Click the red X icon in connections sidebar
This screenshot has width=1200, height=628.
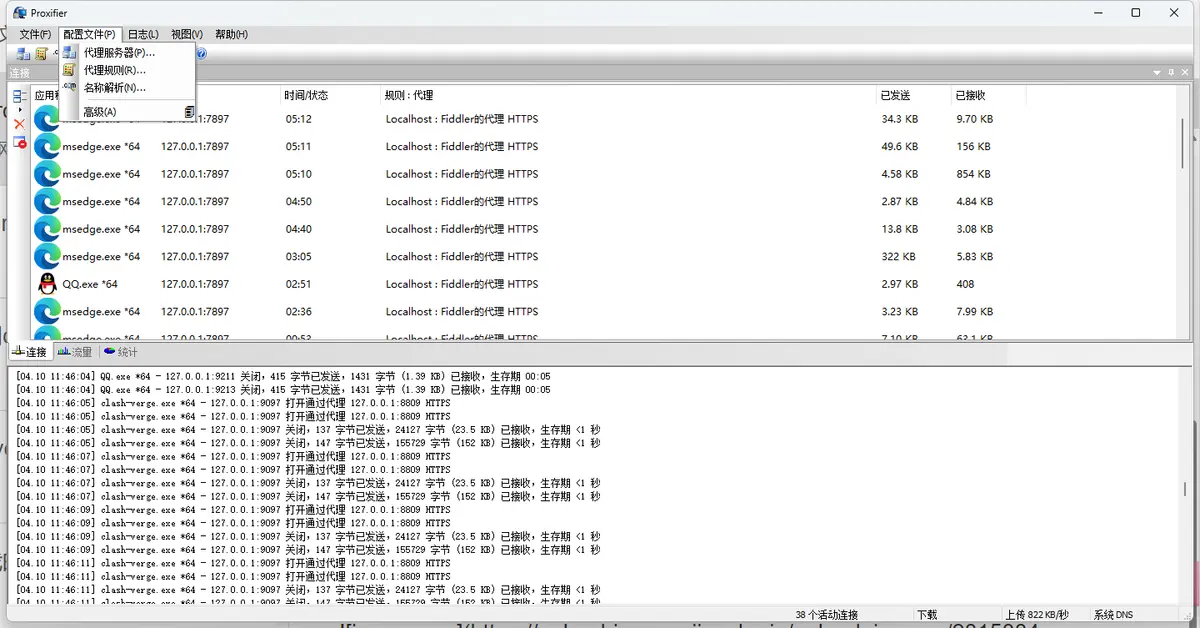coord(19,124)
